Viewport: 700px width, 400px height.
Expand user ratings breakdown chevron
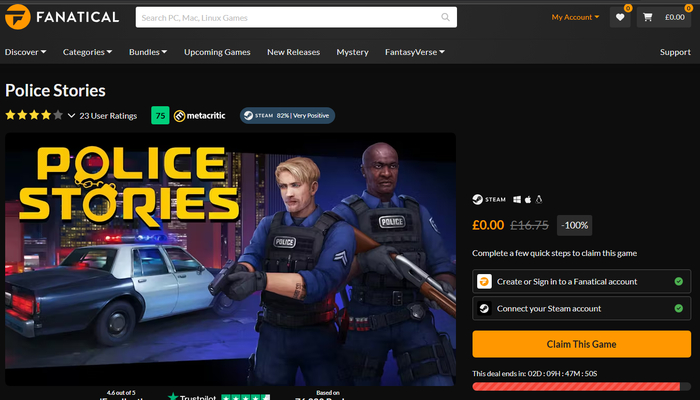72,116
